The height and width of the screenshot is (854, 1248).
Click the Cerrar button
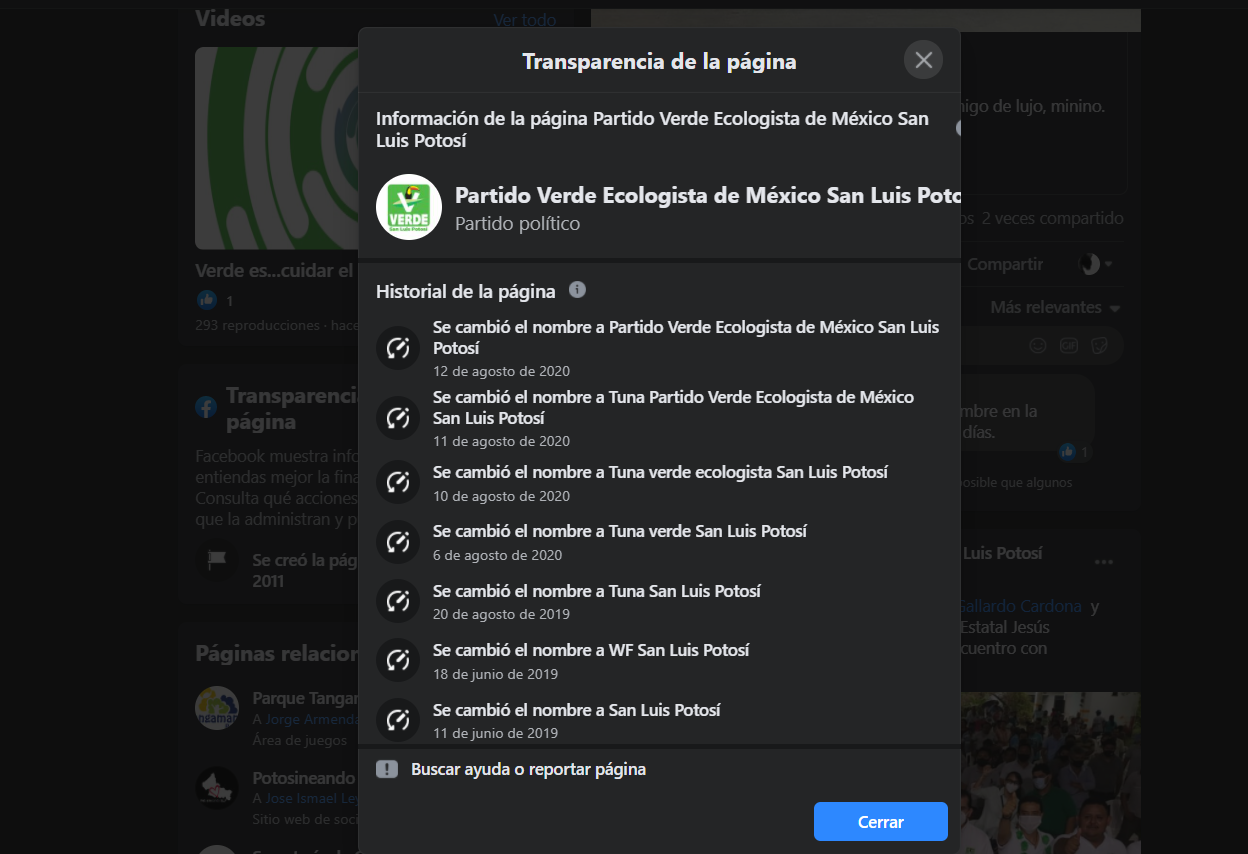coord(881,822)
